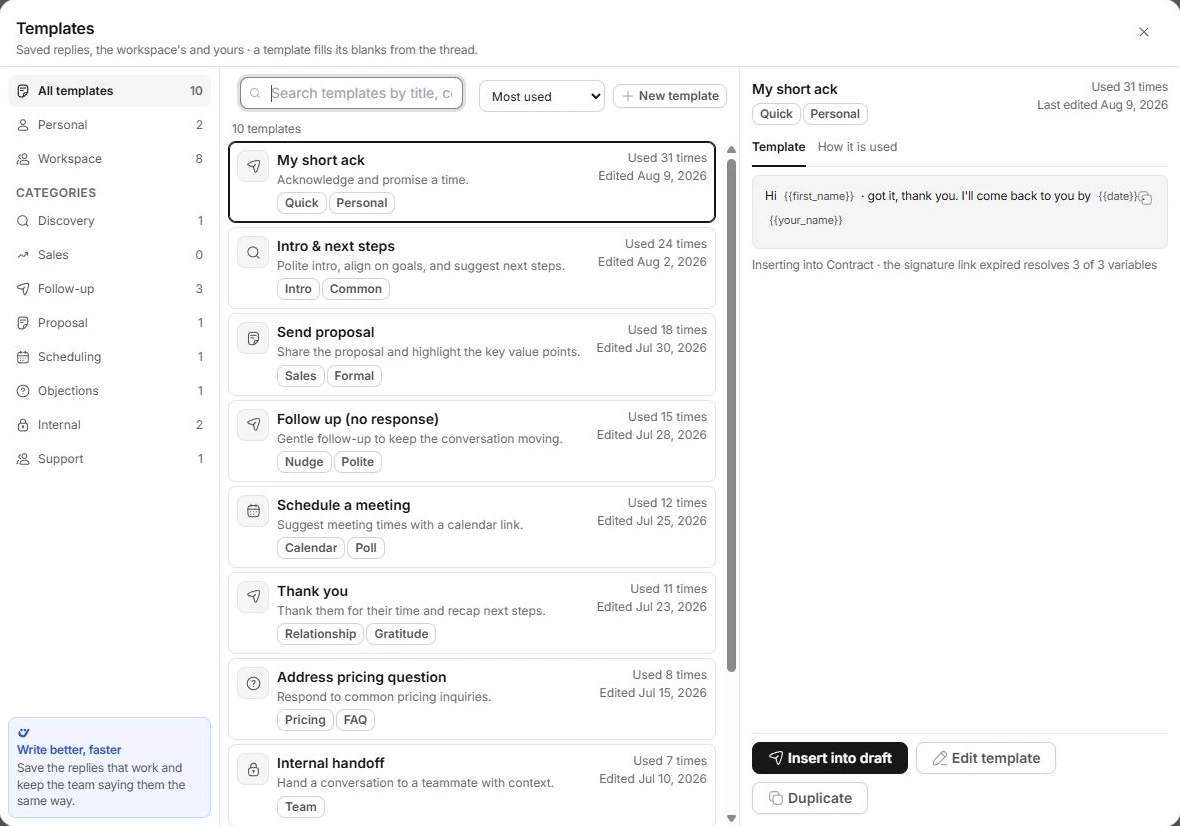Image resolution: width=1180 pixels, height=826 pixels.
Task: Select the Follow-up category
Action: tap(109, 289)
